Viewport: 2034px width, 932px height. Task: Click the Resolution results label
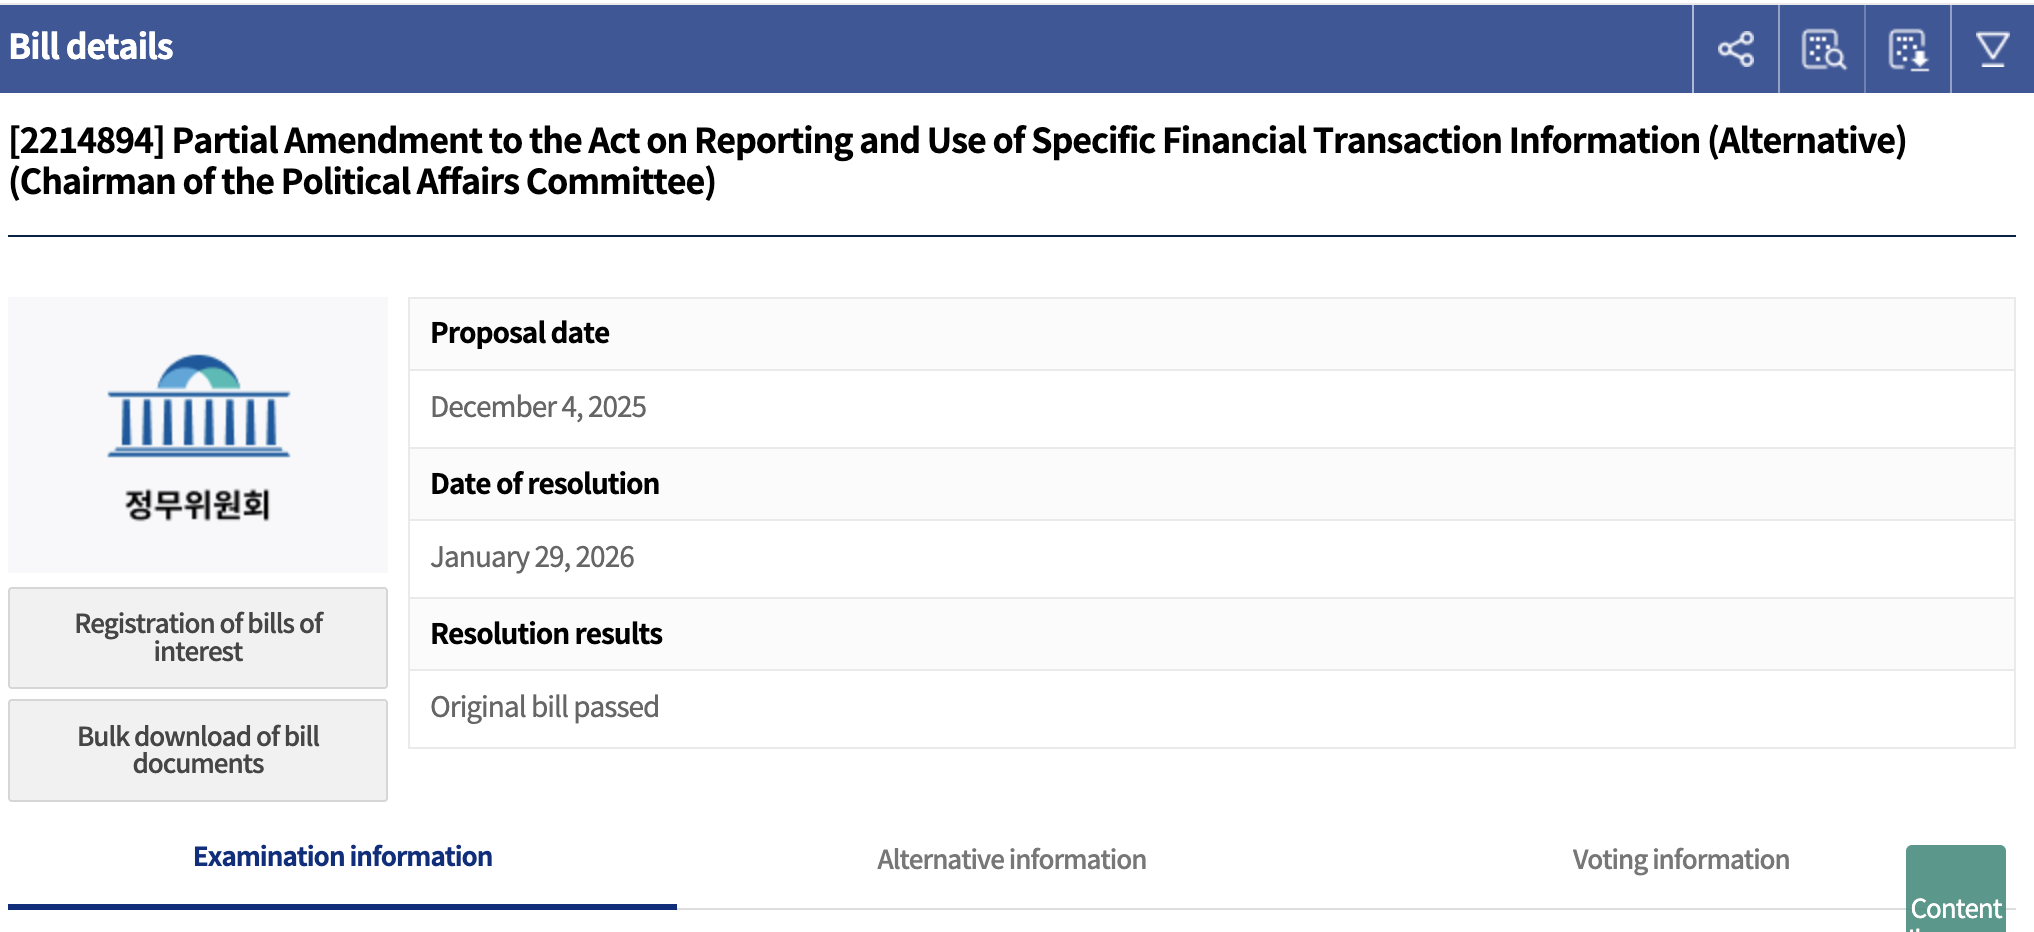click(x=546, y=634)
